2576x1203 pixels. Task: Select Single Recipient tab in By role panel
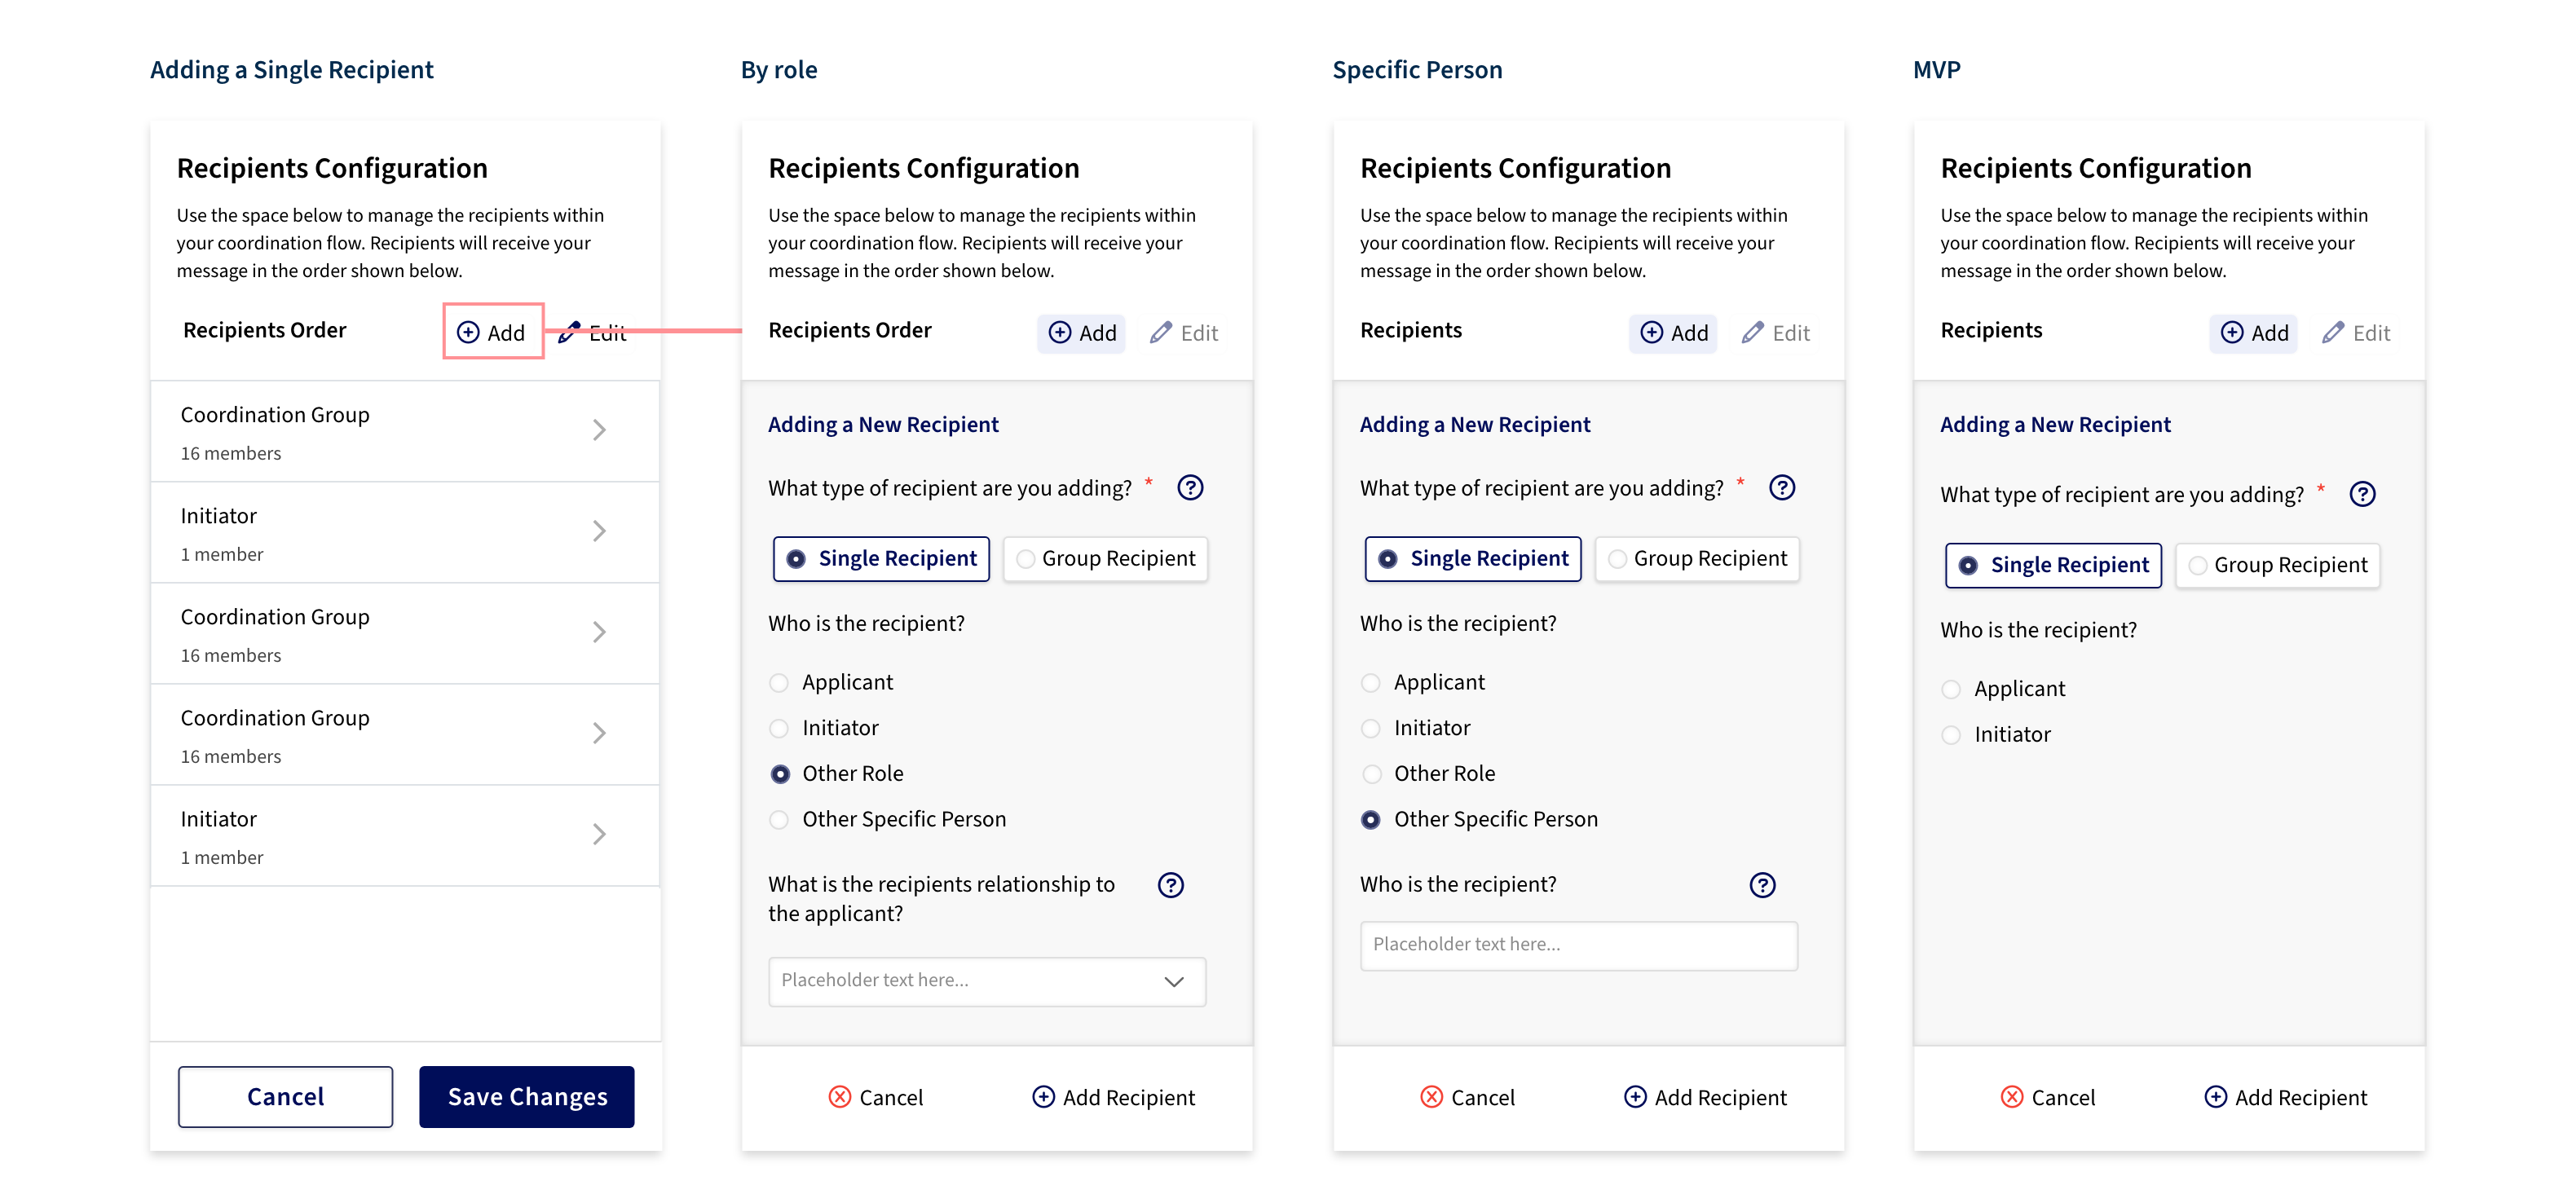click(x=881, y=559)
